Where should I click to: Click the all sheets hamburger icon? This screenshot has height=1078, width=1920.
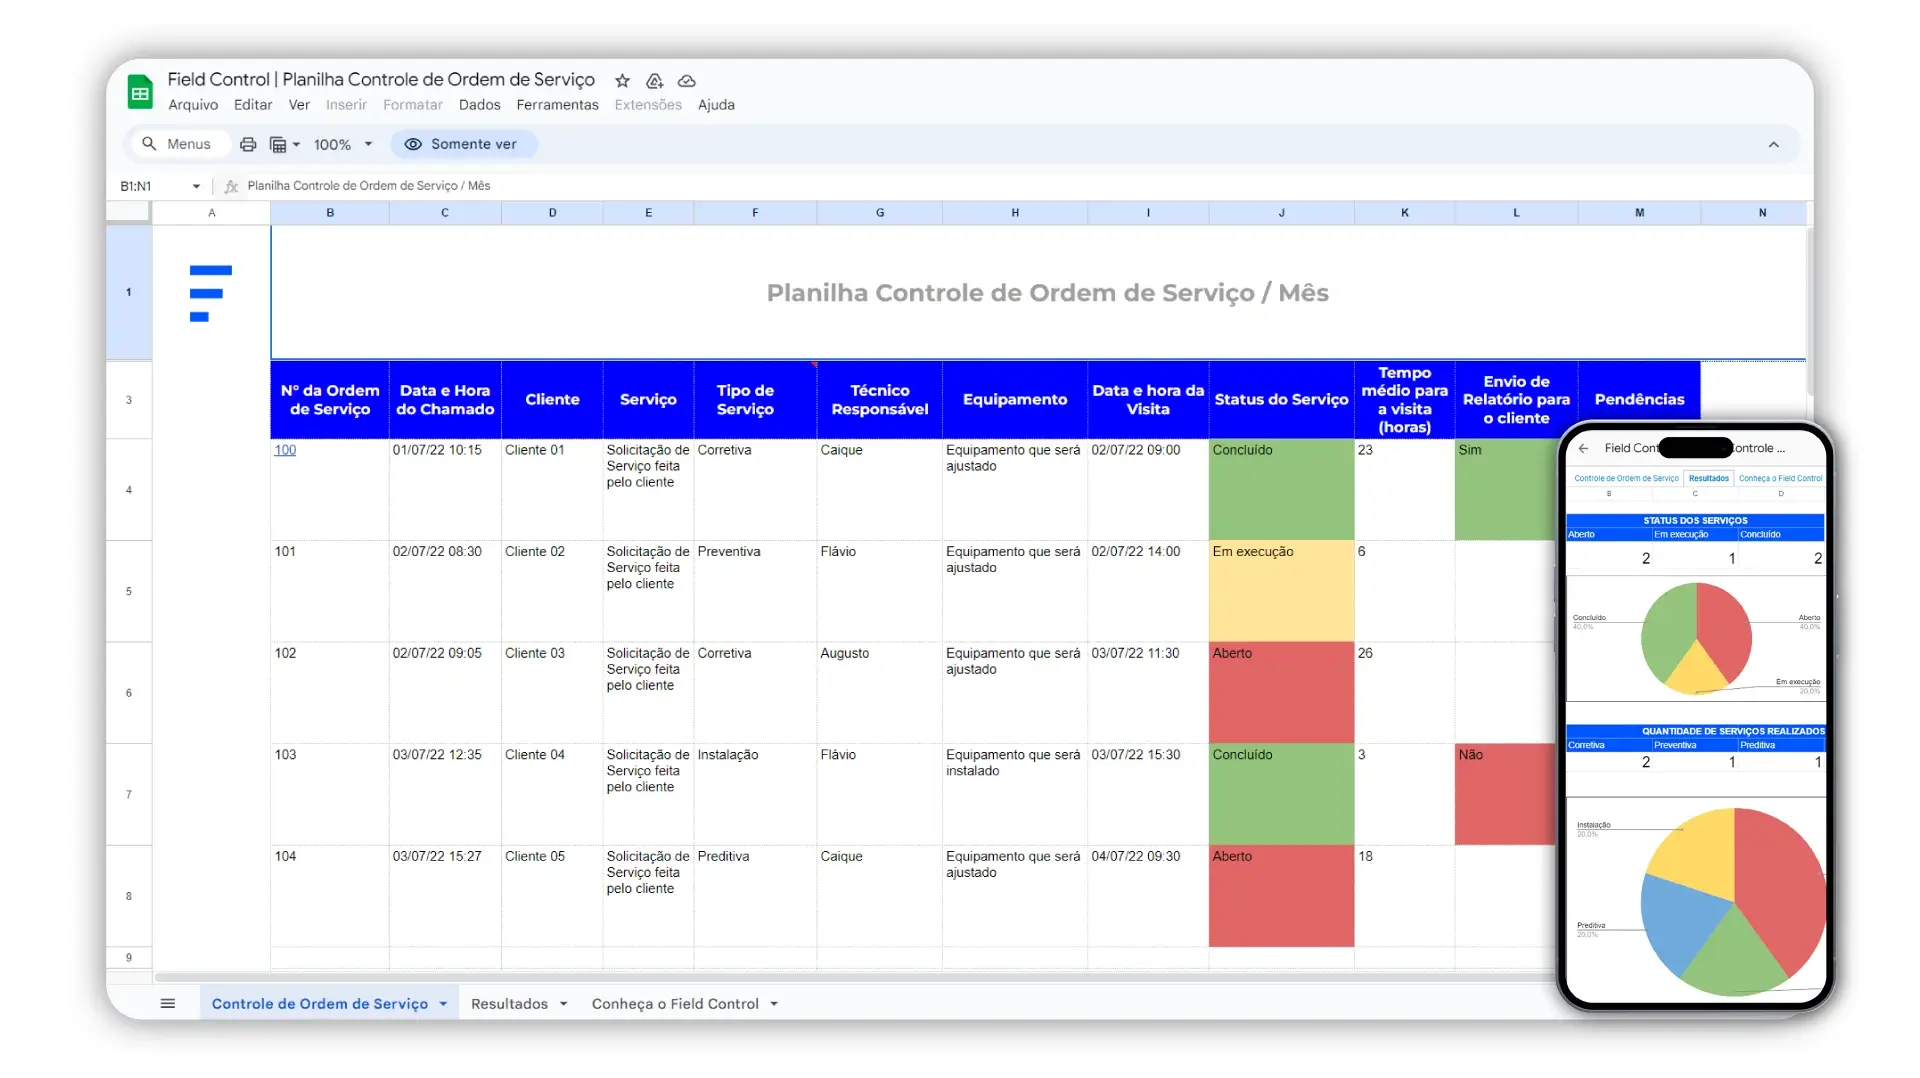point(168,1003)
